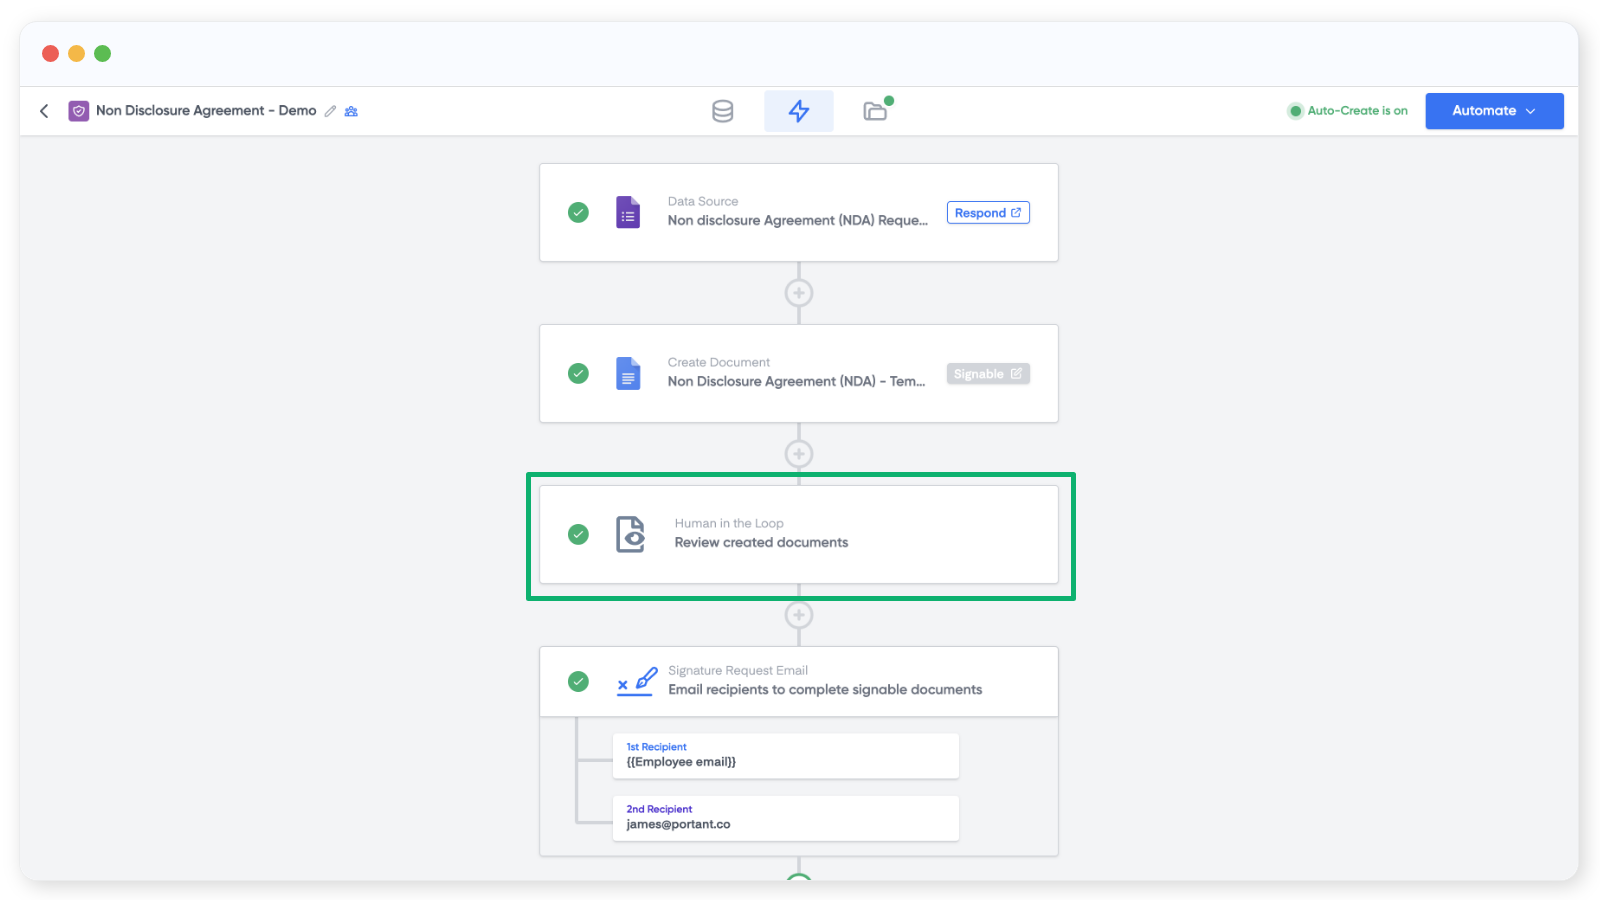The height and width of the screenshot is (900, 1600).
Task: Add a step below Data Source
Action: click(799, 293)
